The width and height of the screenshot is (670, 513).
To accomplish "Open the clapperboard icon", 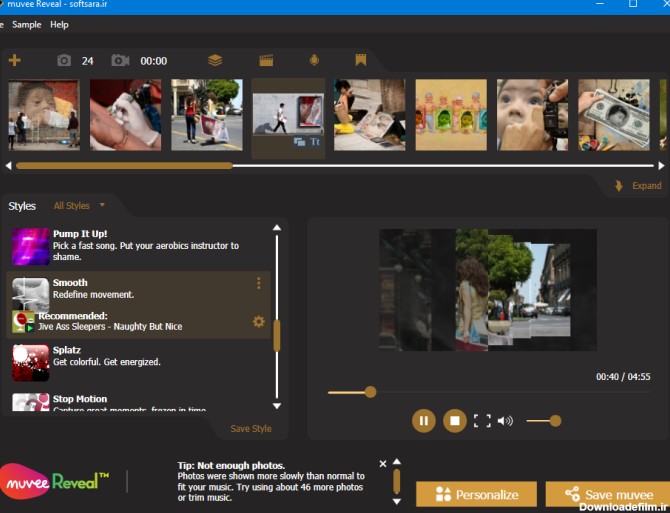I will point(266,60).
